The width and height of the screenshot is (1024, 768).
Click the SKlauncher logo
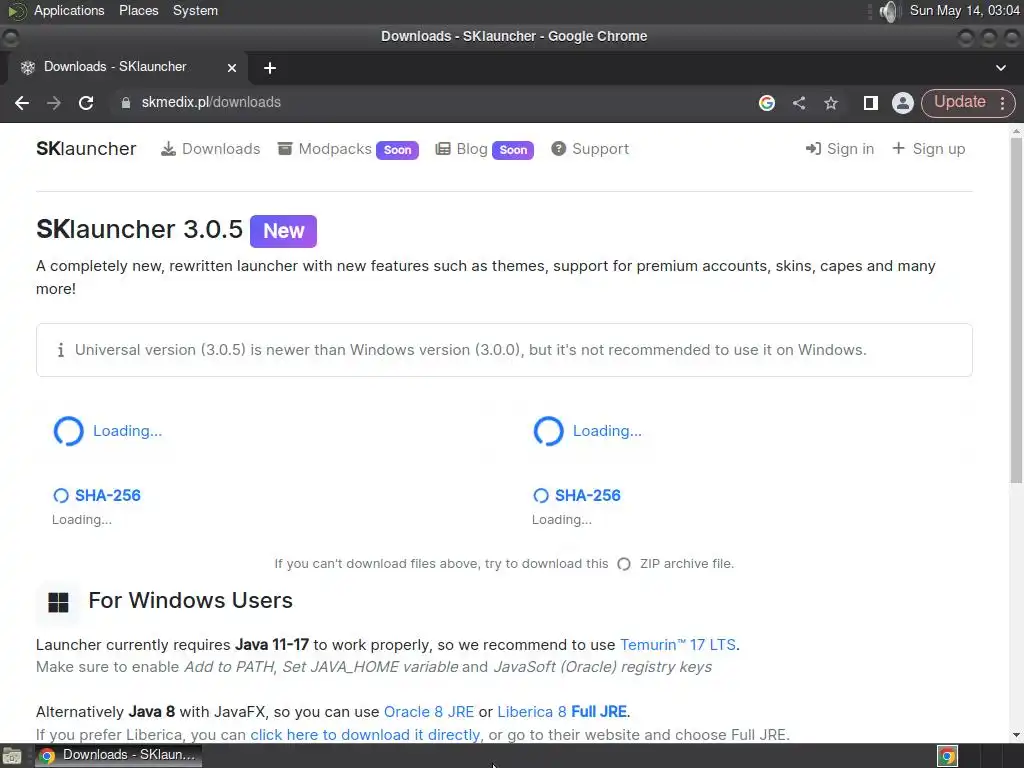(x=86, y=149)
